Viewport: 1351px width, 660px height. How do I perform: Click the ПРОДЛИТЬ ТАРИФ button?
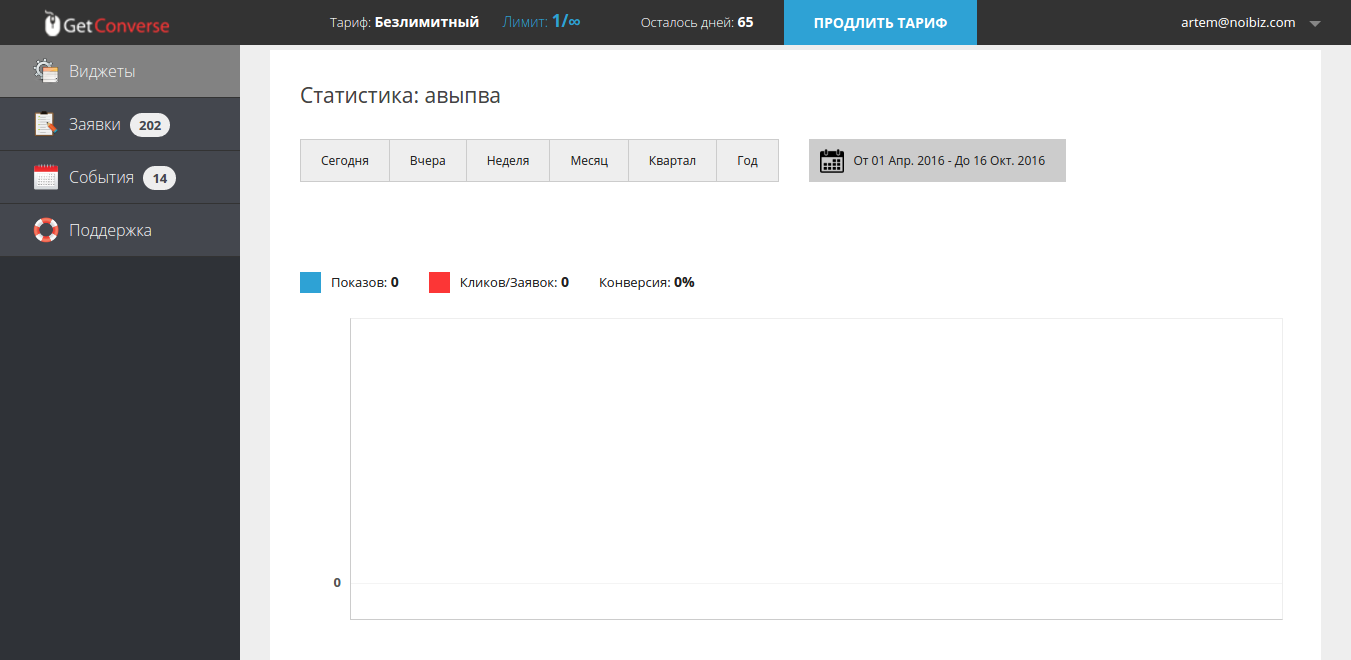click(x=880, y=22)
